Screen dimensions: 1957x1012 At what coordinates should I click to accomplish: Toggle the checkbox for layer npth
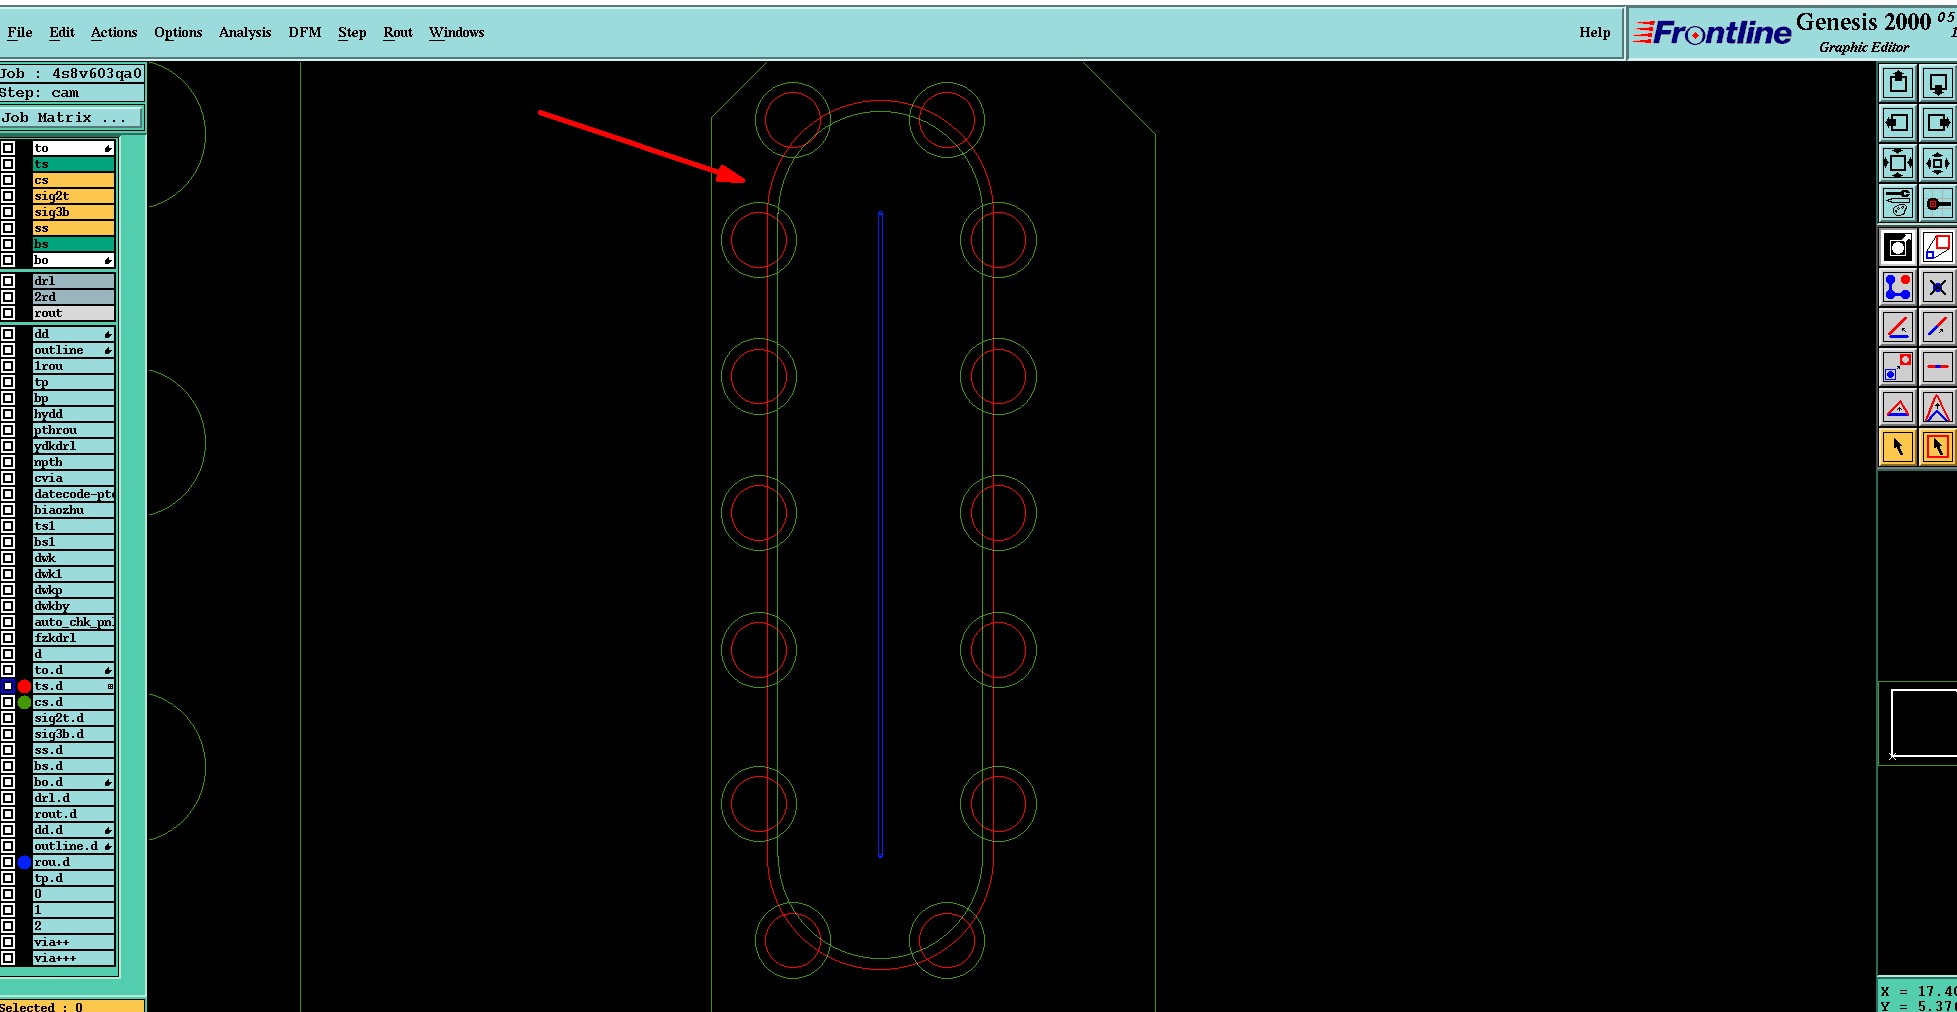(8, 462)
